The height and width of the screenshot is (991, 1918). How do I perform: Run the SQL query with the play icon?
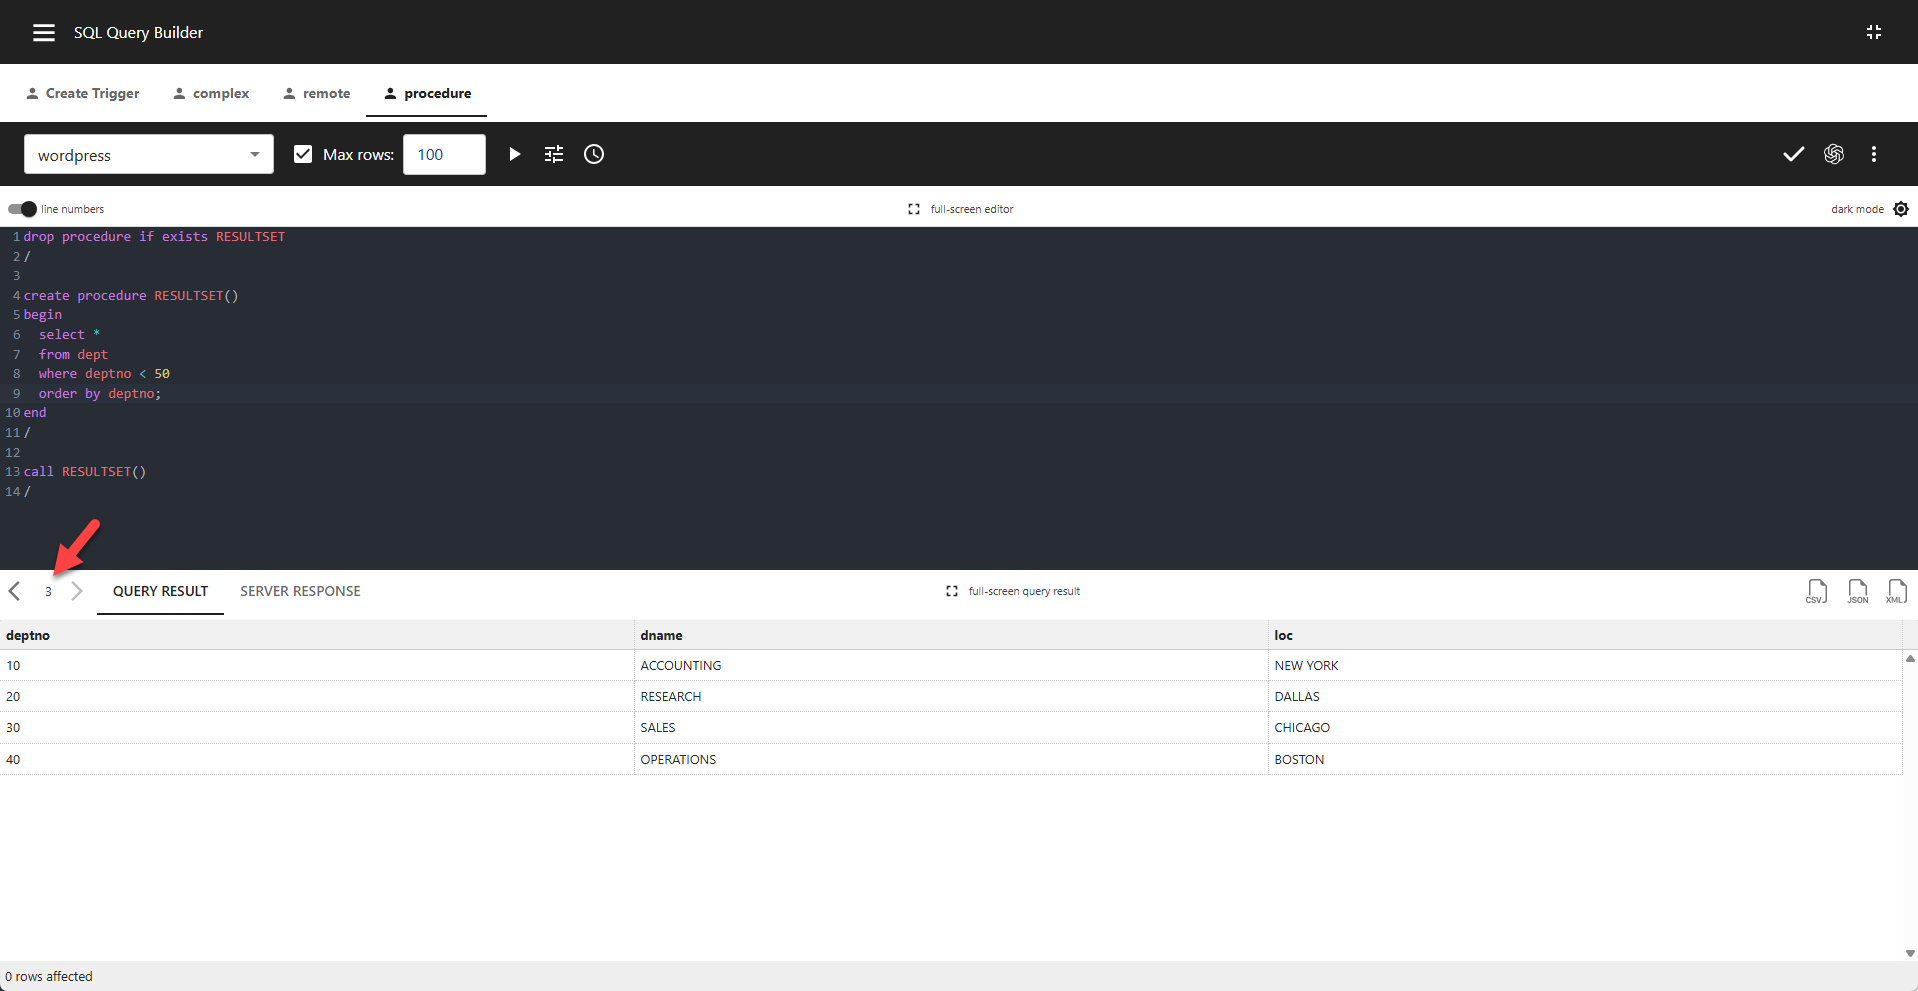pos(514,154)
